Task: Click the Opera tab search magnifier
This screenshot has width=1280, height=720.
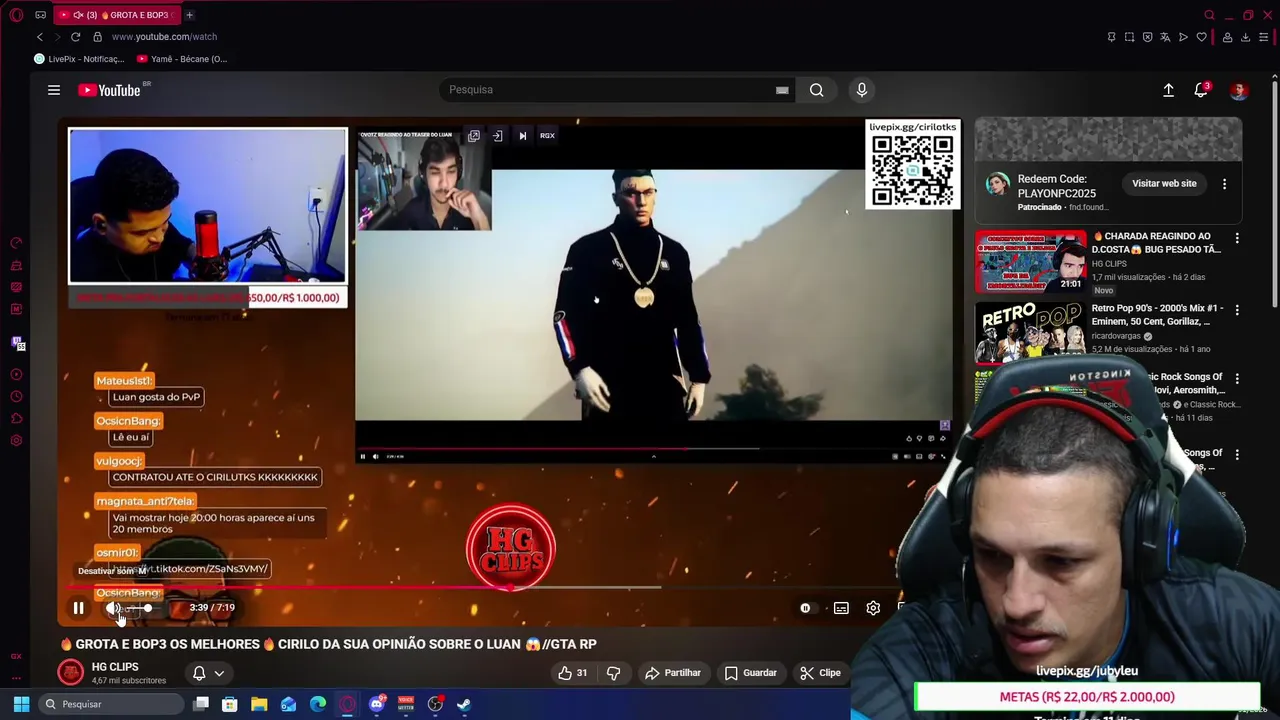Action: tap(1209, 15)
